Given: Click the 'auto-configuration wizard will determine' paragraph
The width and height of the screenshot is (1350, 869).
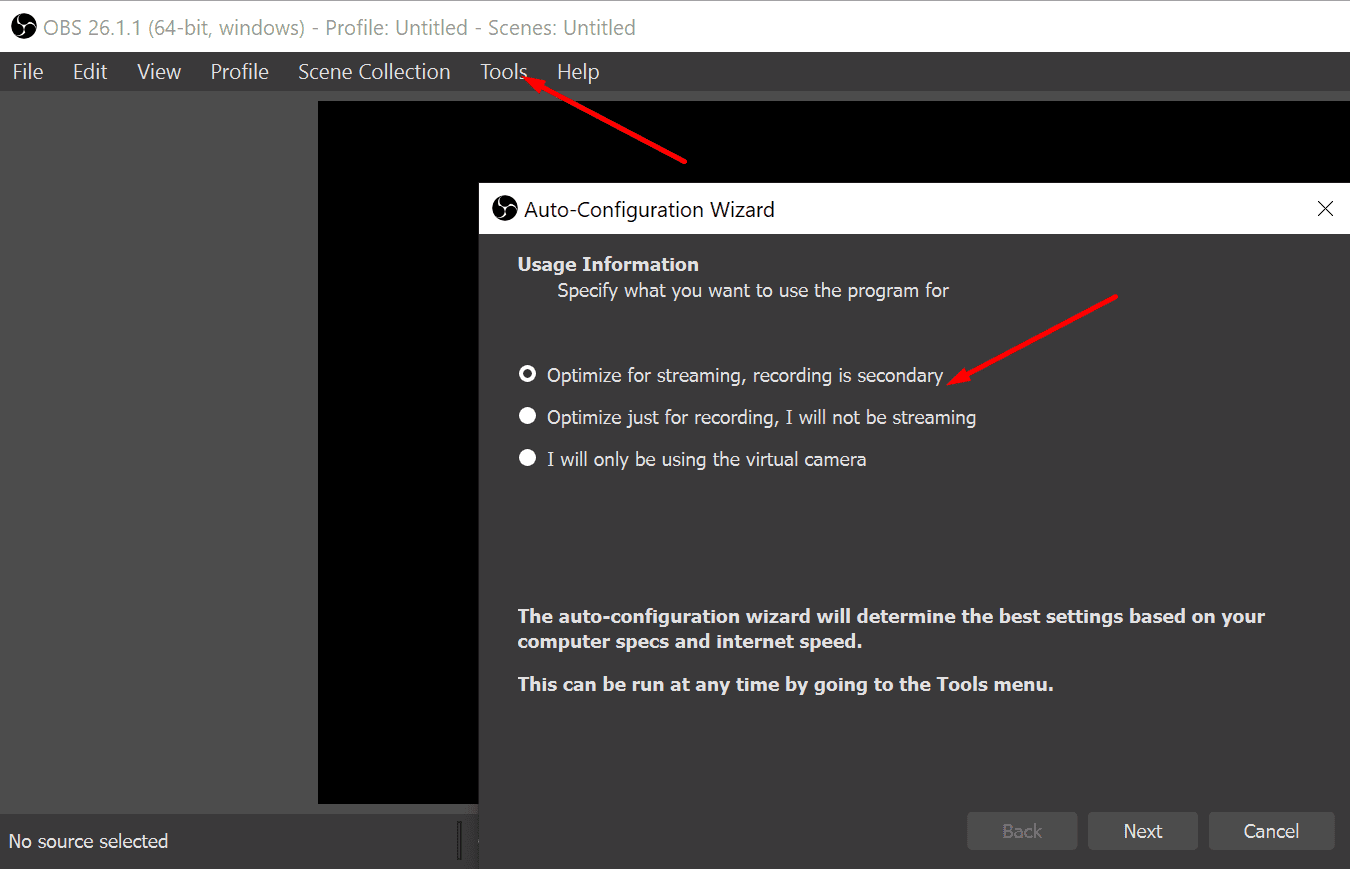Looking at the screenshot, I should pos(891,629).
